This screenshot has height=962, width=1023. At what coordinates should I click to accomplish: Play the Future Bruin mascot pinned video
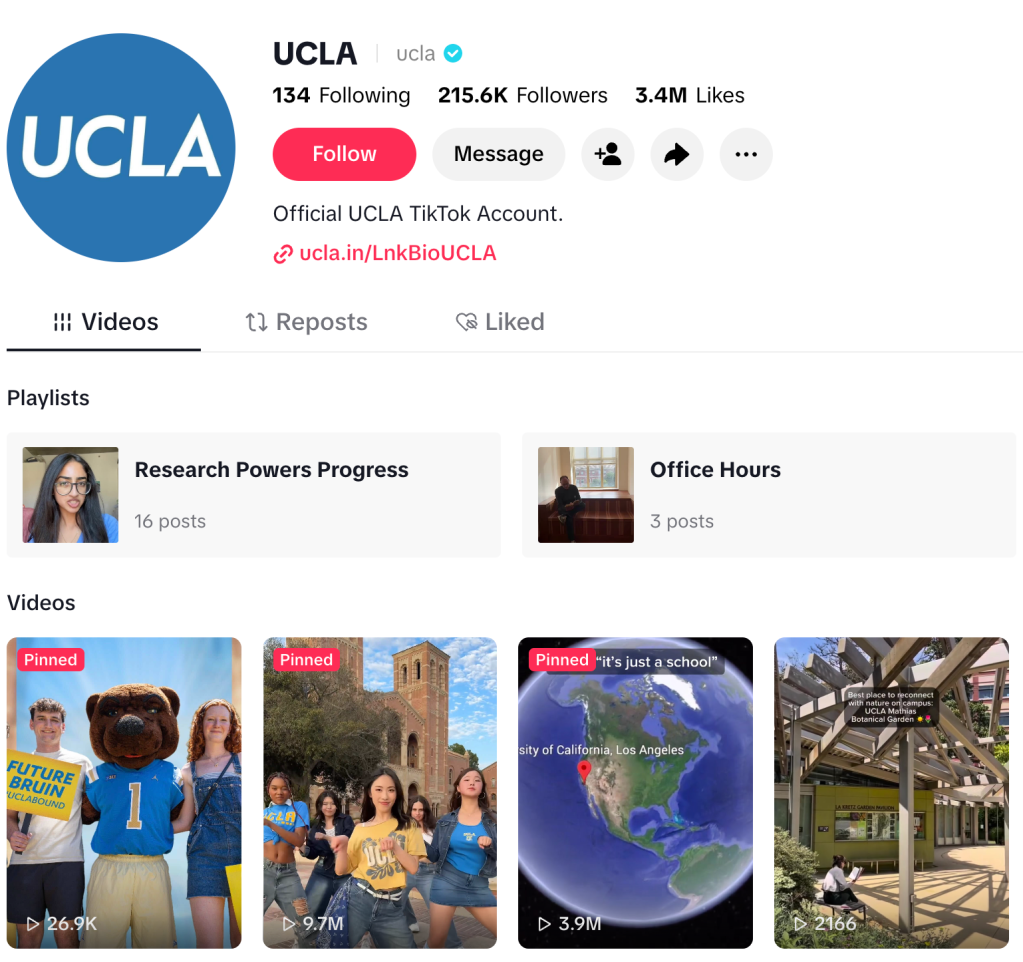pos(124,792)
